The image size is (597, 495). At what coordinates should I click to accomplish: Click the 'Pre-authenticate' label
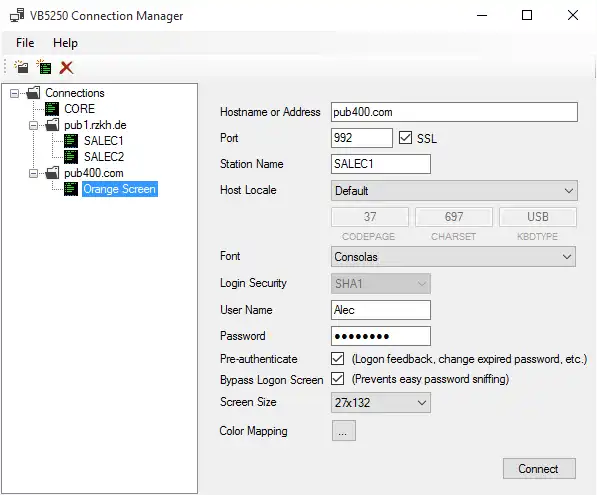click(x=259, y=359)
